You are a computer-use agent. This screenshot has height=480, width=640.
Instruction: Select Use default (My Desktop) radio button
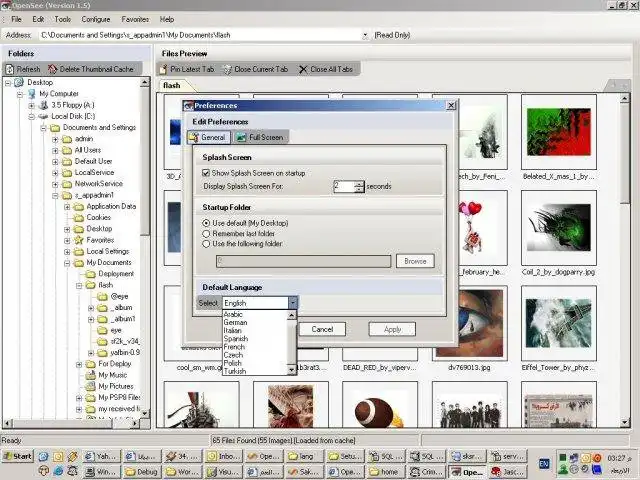[x=207, y=223]
